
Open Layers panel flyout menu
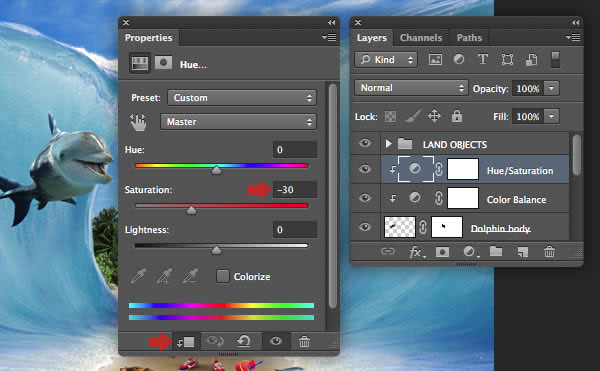coord(573,37)
